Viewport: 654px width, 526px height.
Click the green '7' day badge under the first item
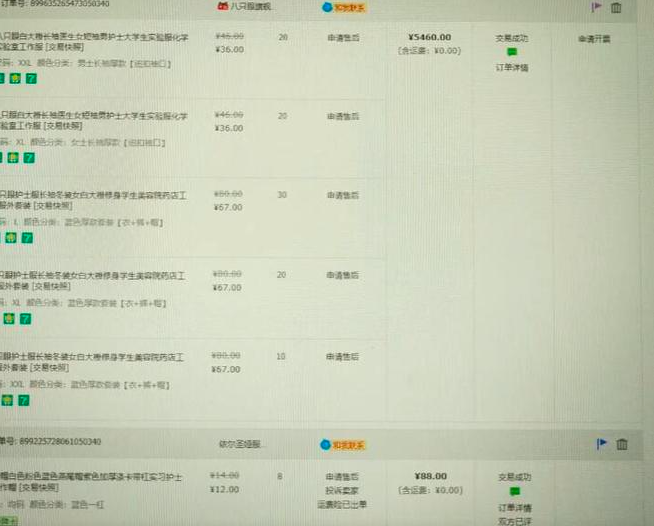(30, 77)
